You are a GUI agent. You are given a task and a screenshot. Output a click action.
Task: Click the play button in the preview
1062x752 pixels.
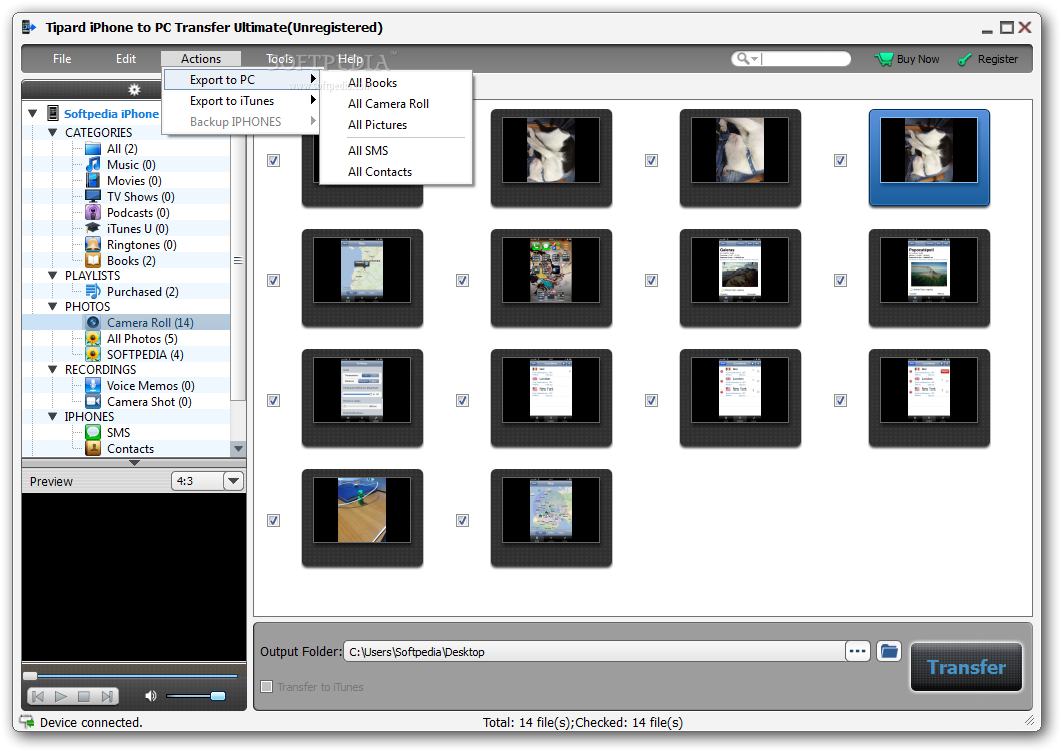61,696
